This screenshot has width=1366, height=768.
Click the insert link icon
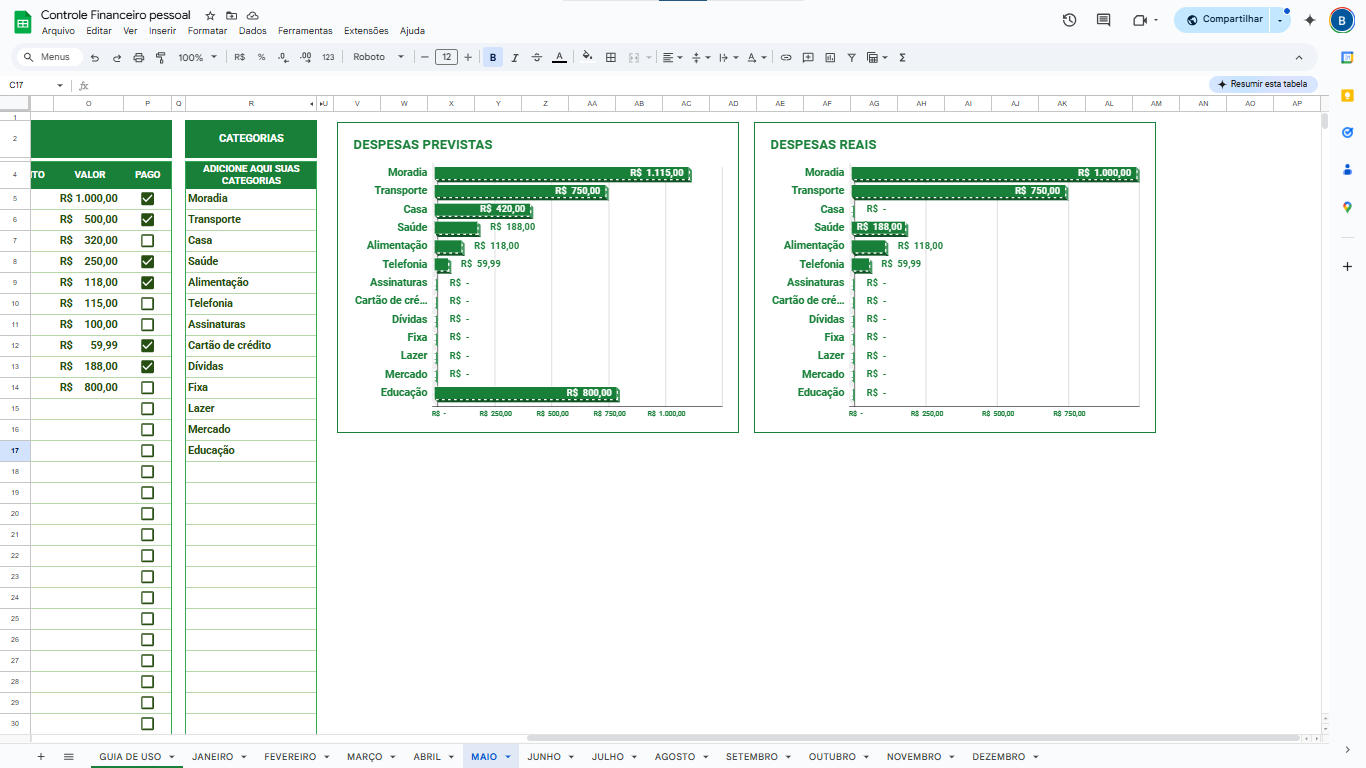[x=786, y=58]
